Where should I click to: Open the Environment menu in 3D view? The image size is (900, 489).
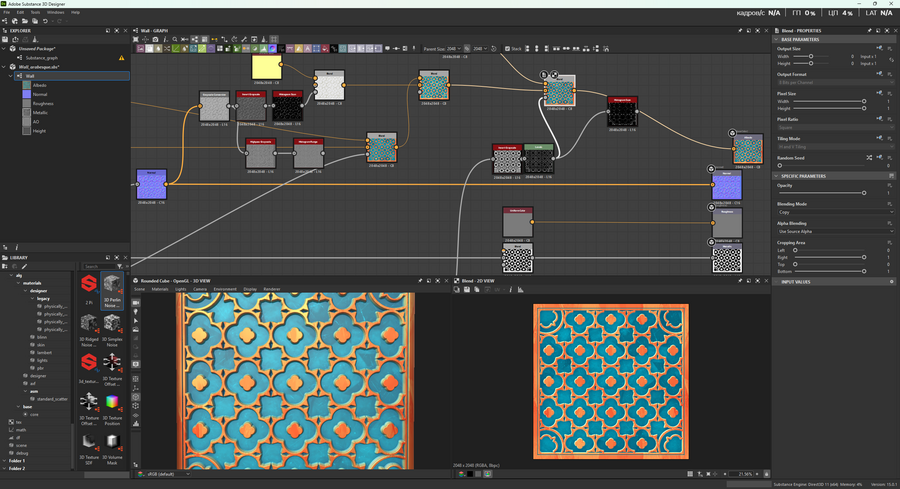point(225,289)
